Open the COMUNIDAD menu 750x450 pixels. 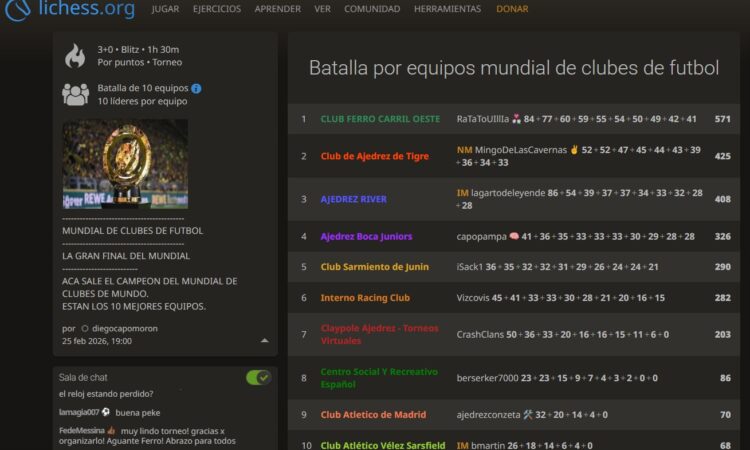[x=372, y=9]
